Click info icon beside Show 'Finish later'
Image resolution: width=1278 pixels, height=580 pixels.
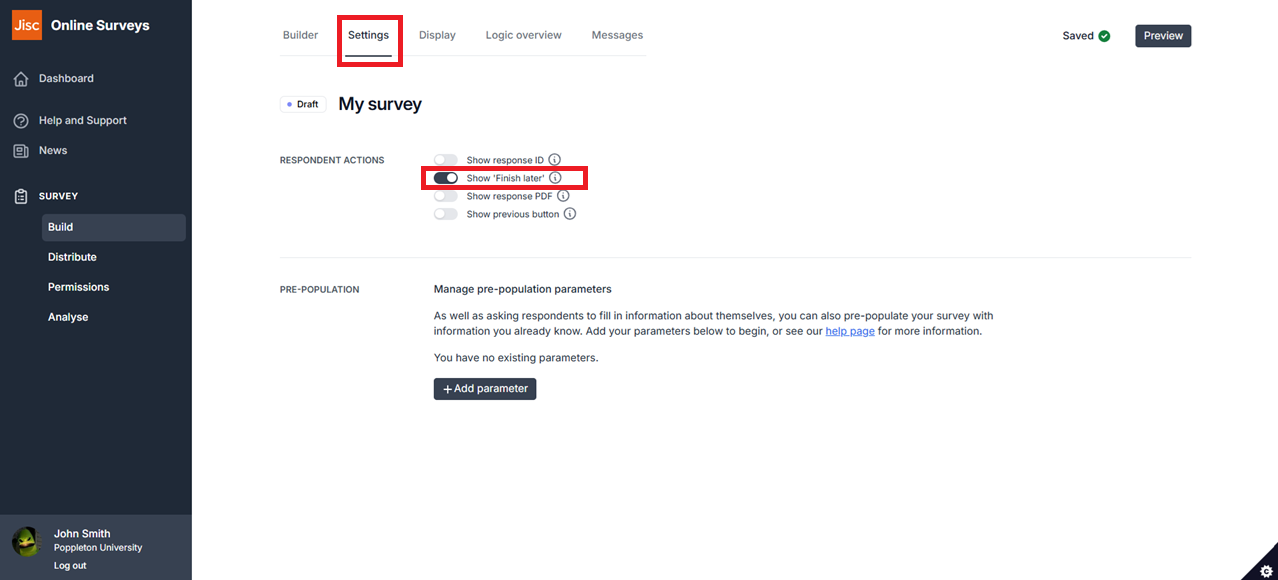click(x=556, y=178)
